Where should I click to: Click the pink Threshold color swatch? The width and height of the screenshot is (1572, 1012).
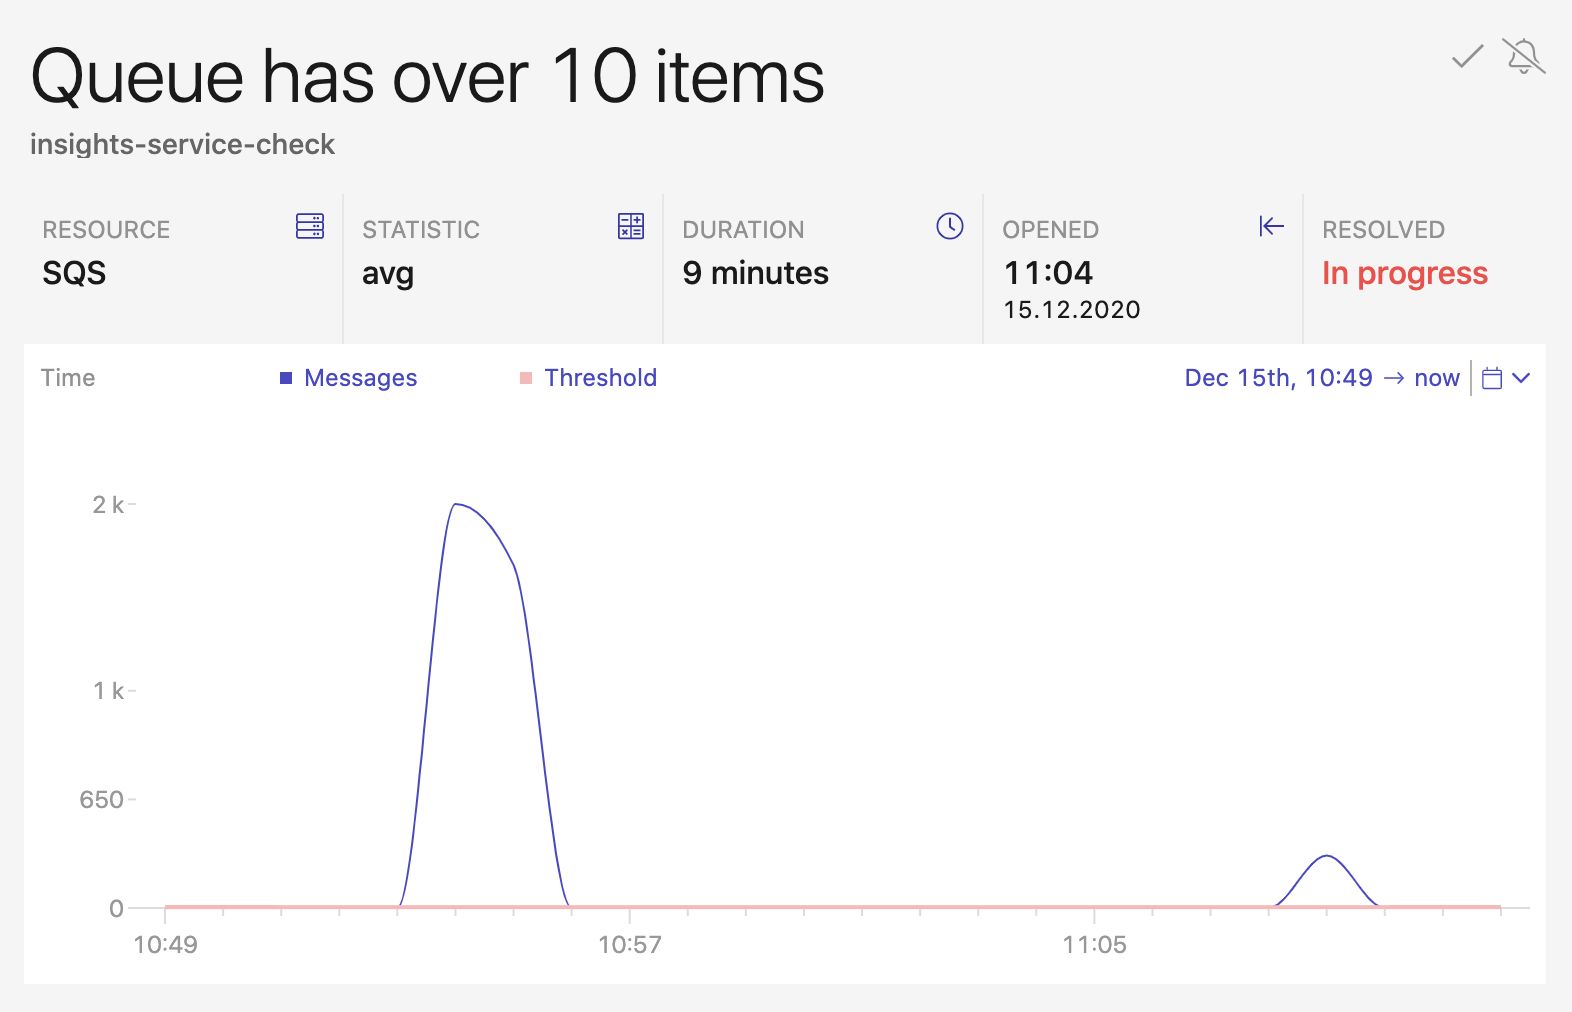526,378
